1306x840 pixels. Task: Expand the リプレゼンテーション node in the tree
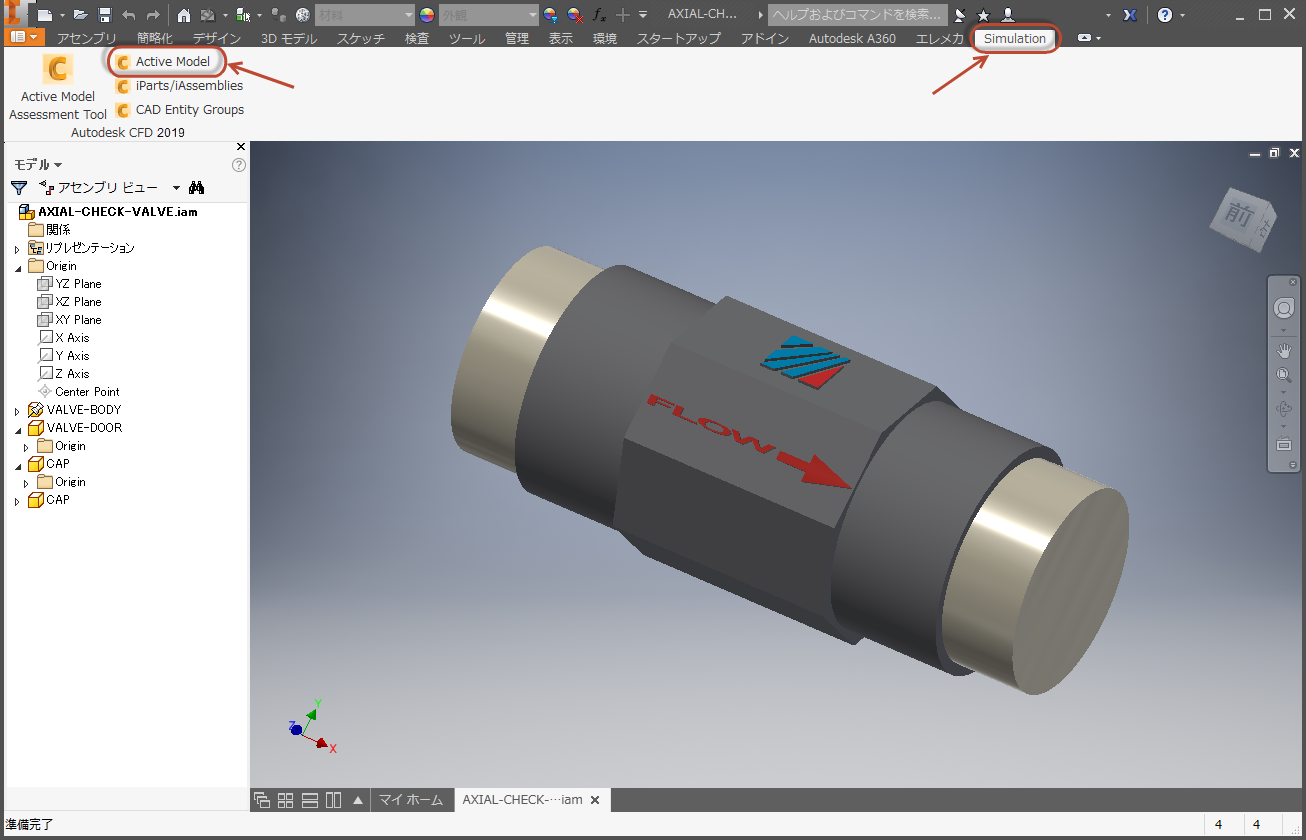pyautogui.click(x=15, y=247)
